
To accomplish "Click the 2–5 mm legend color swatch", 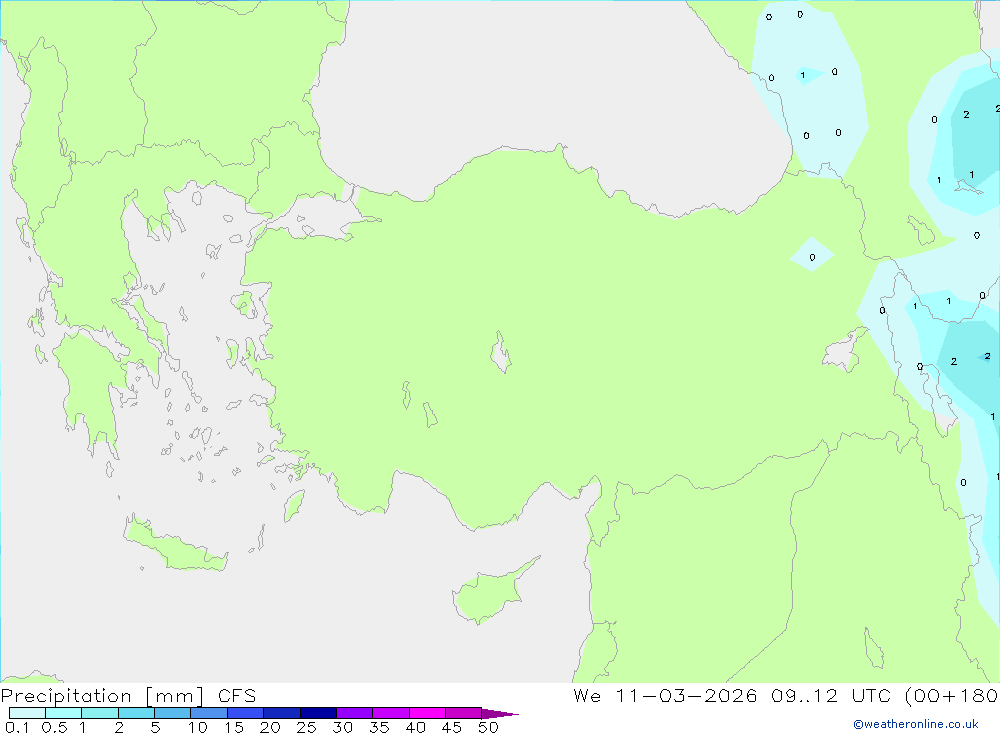I will (136, 713).
